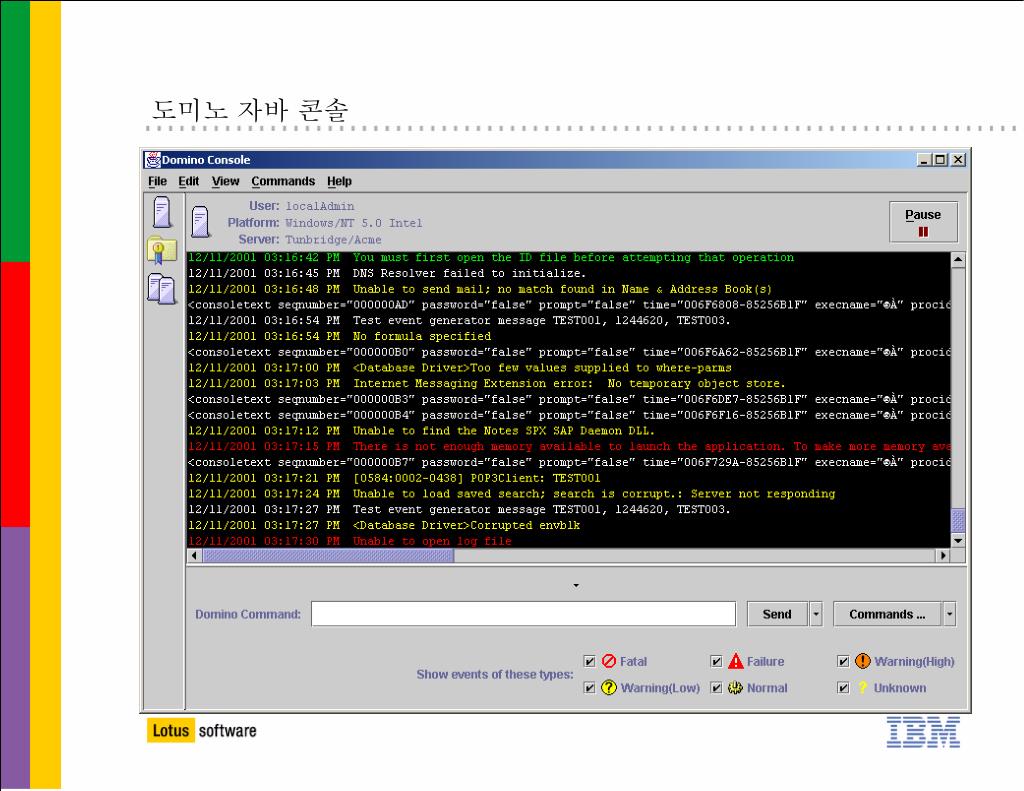Open the View menu

pos(225,182)
